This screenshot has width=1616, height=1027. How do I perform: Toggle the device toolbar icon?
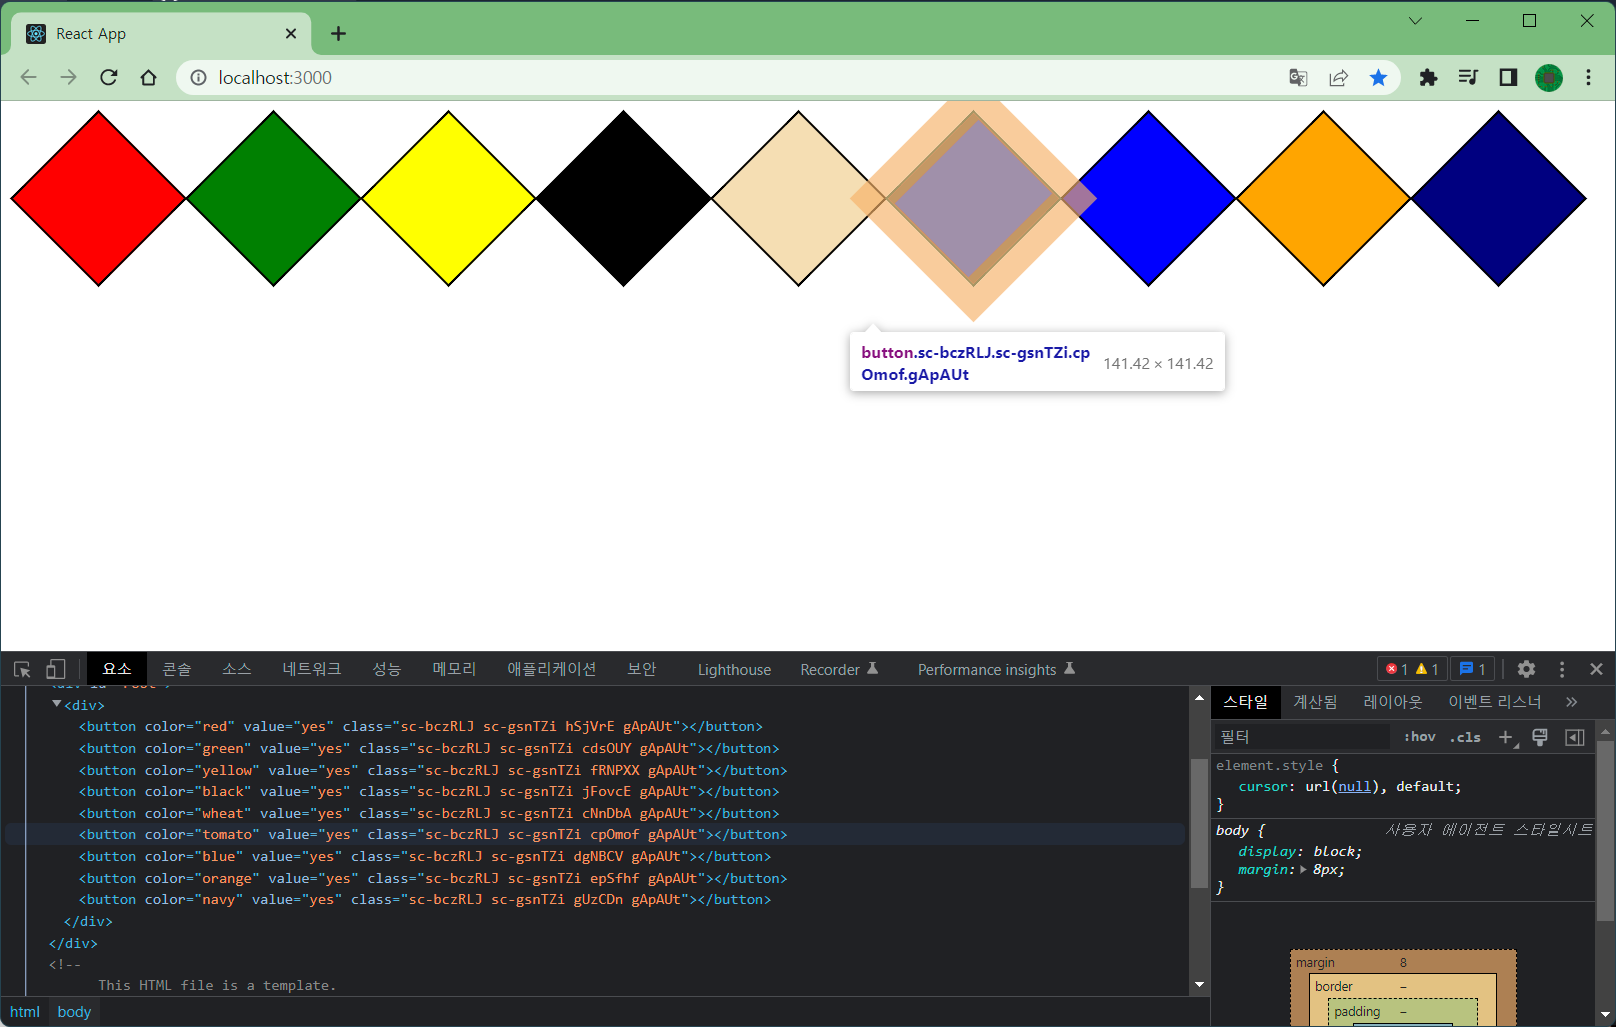(56, 669)
